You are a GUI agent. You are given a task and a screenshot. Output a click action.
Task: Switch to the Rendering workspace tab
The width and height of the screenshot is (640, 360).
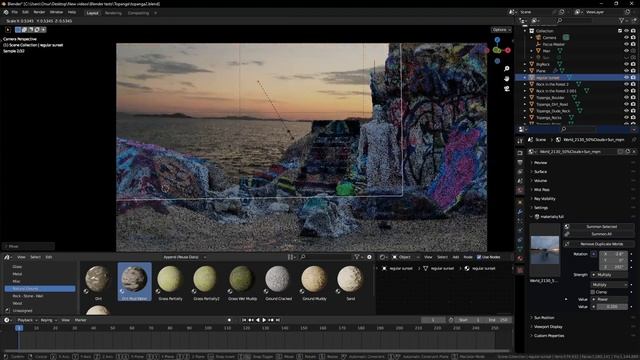pyautogui.click(x=113, y=13)
